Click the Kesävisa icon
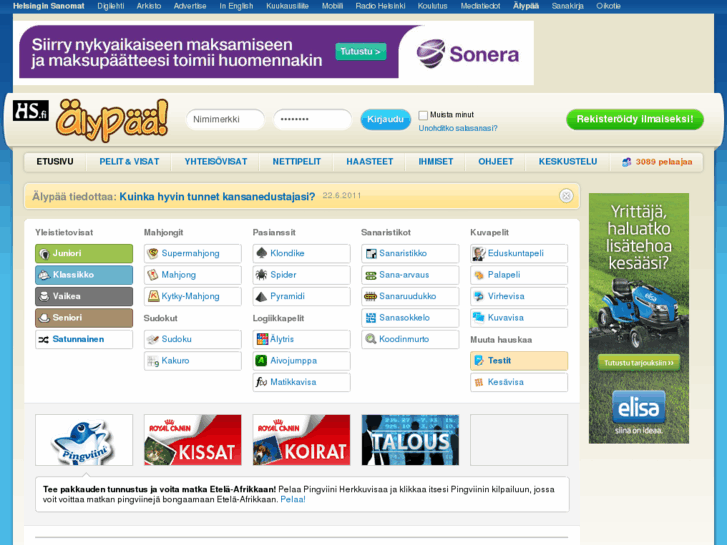Screen dimensions: 727x545 click(x=479, y=382)
